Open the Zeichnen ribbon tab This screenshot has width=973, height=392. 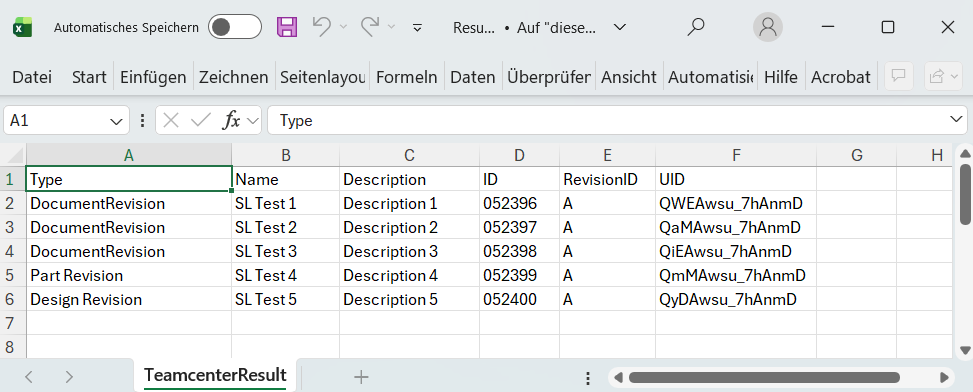[233, 77]
